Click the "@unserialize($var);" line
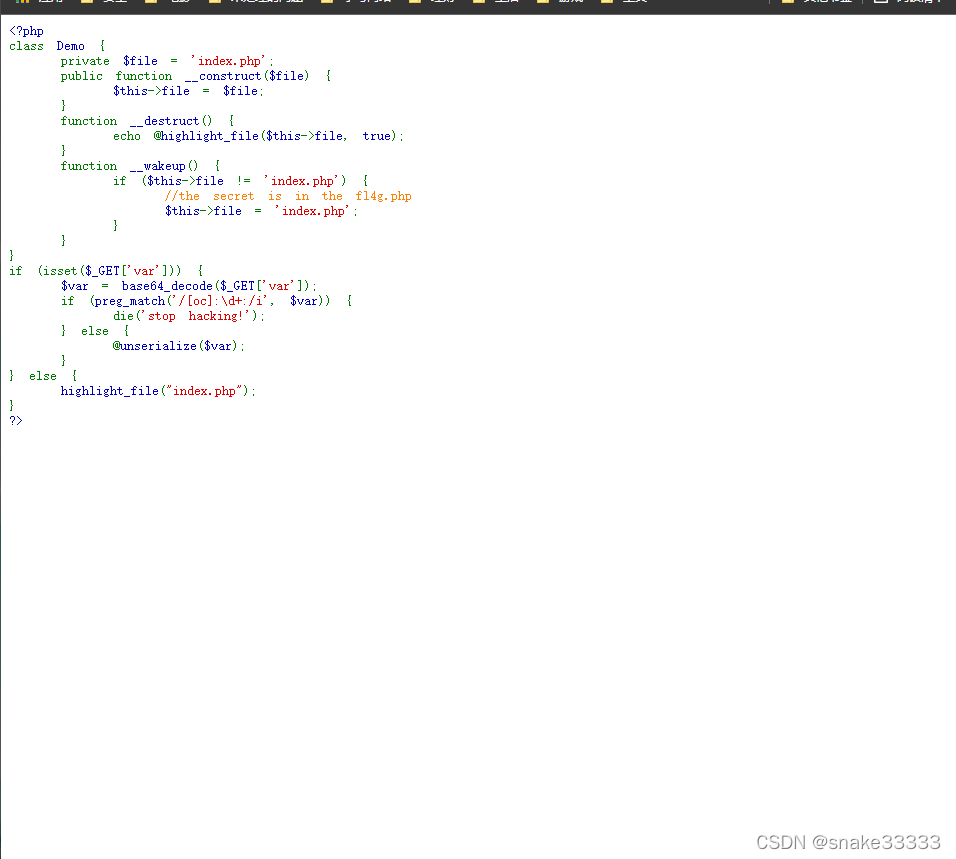Image resolution: width=956 pixels, height=859 pixels. (179, 346)
